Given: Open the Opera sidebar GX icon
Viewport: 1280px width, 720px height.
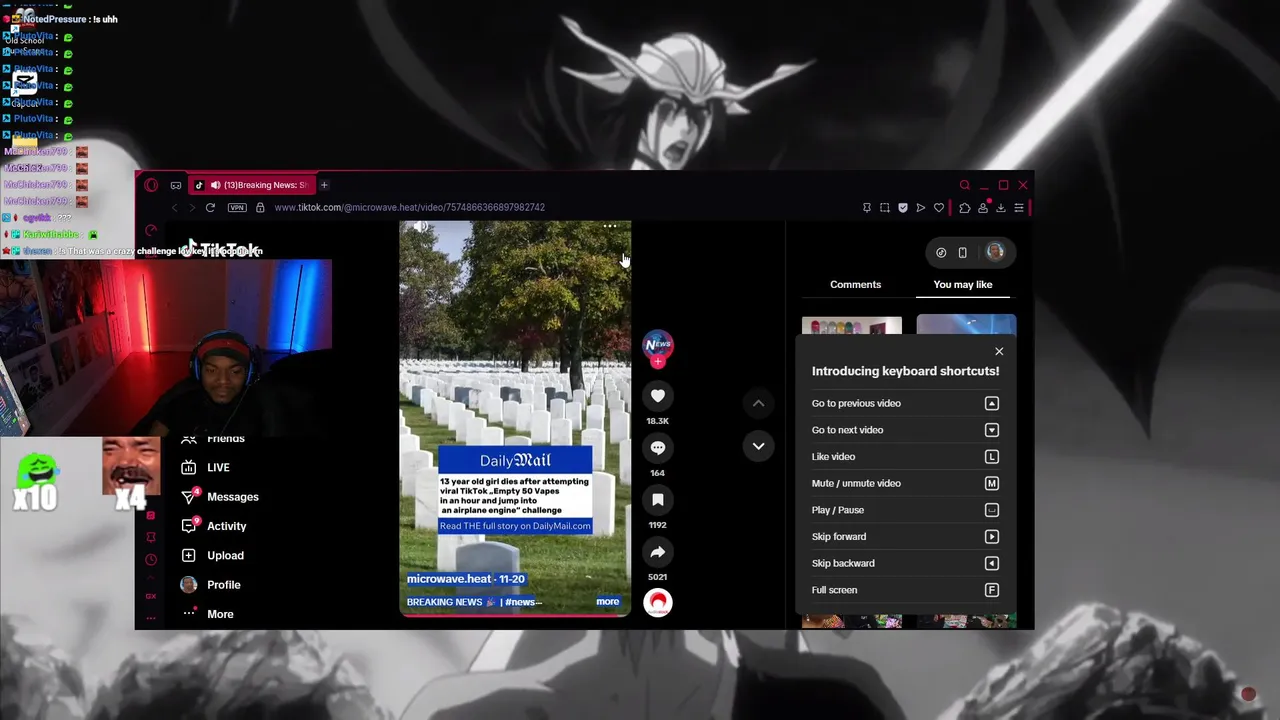Looking at the screenshot, I should [x=151, y=596].
